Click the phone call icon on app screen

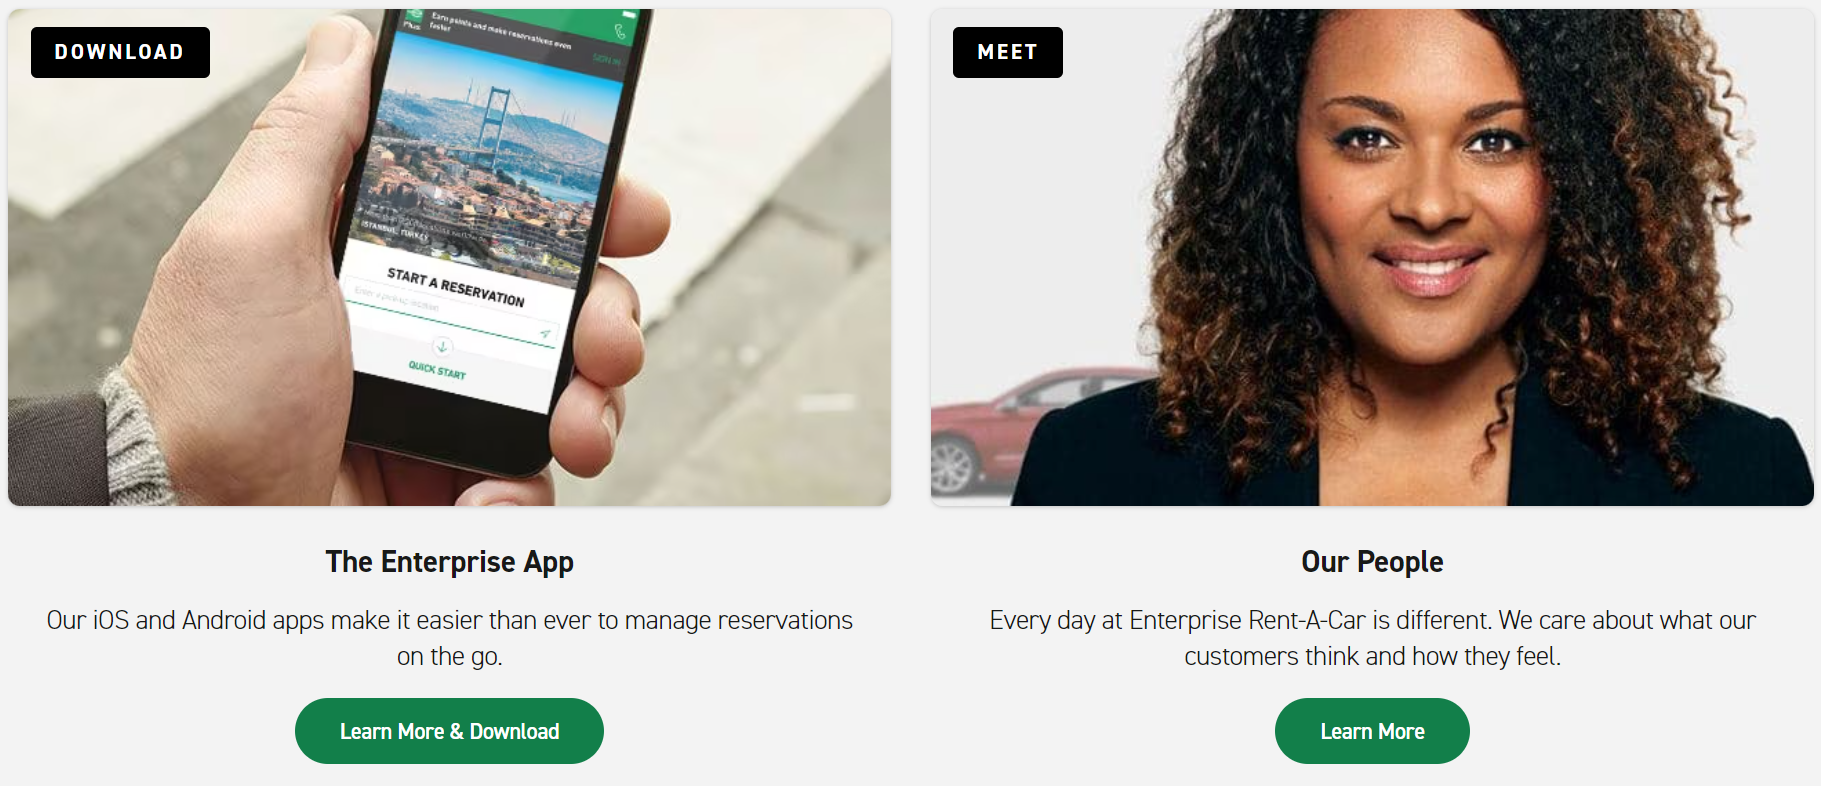(x=620, y=32)
